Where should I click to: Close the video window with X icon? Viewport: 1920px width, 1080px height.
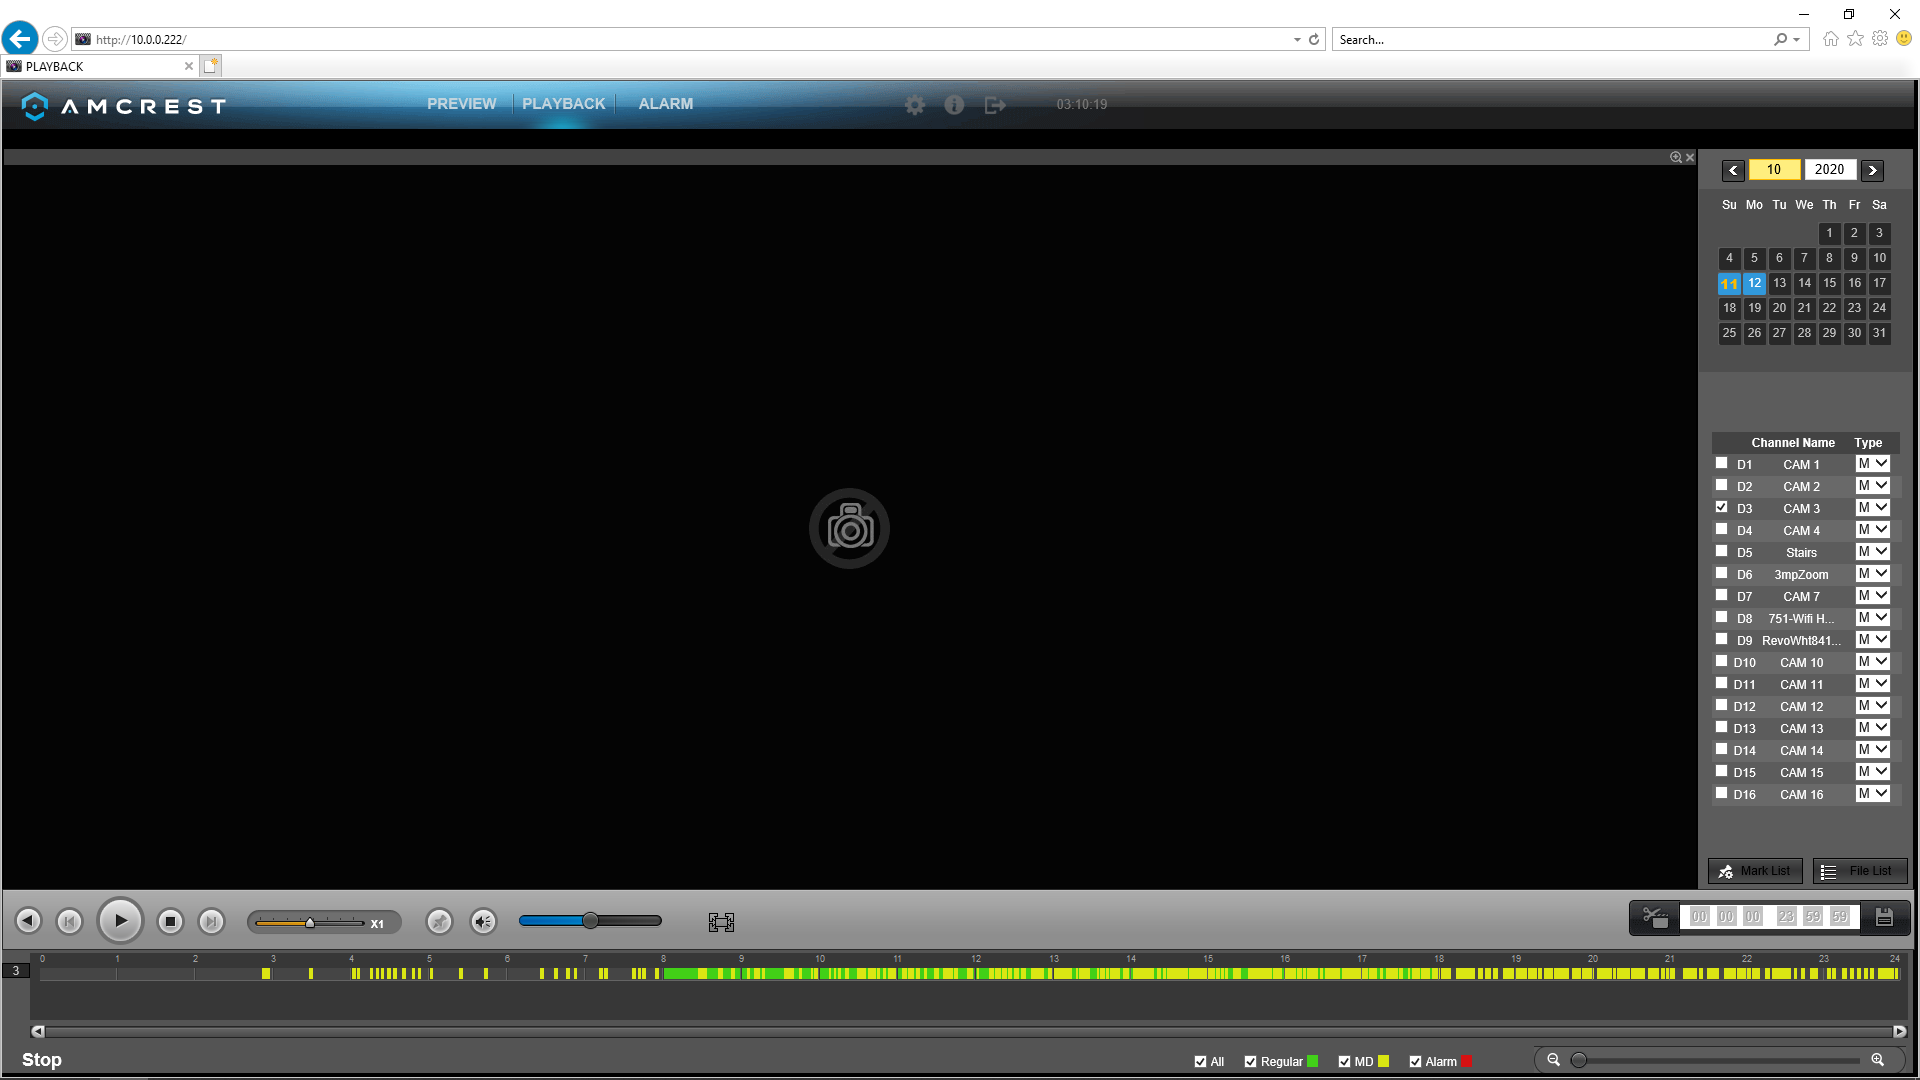pyautogui.click(x=1690, y=157)
